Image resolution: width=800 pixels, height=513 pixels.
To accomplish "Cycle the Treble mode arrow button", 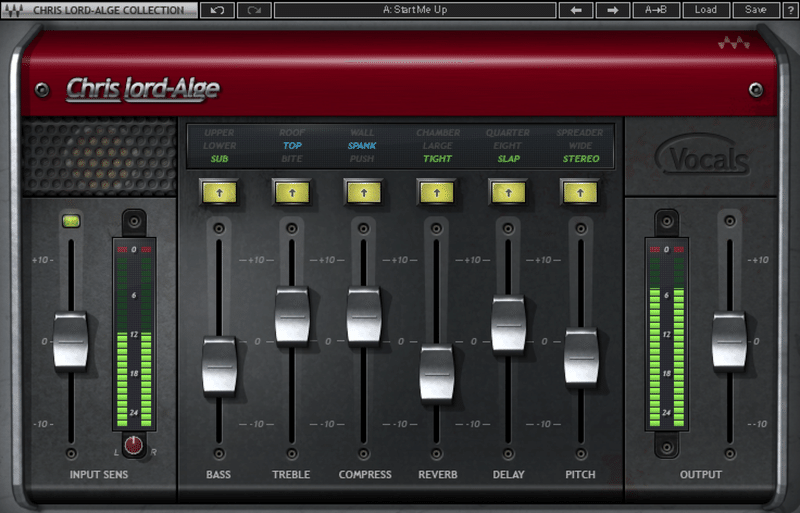I will 292,193.
